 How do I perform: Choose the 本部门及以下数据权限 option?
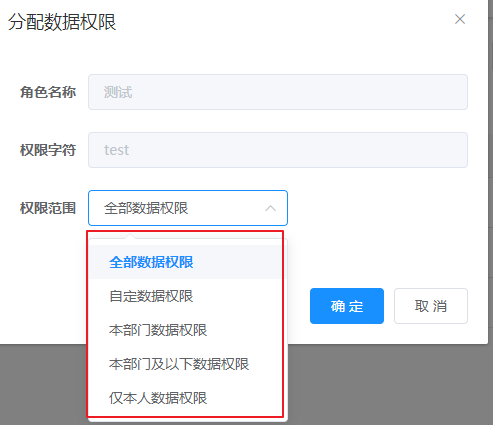point(188,364)
